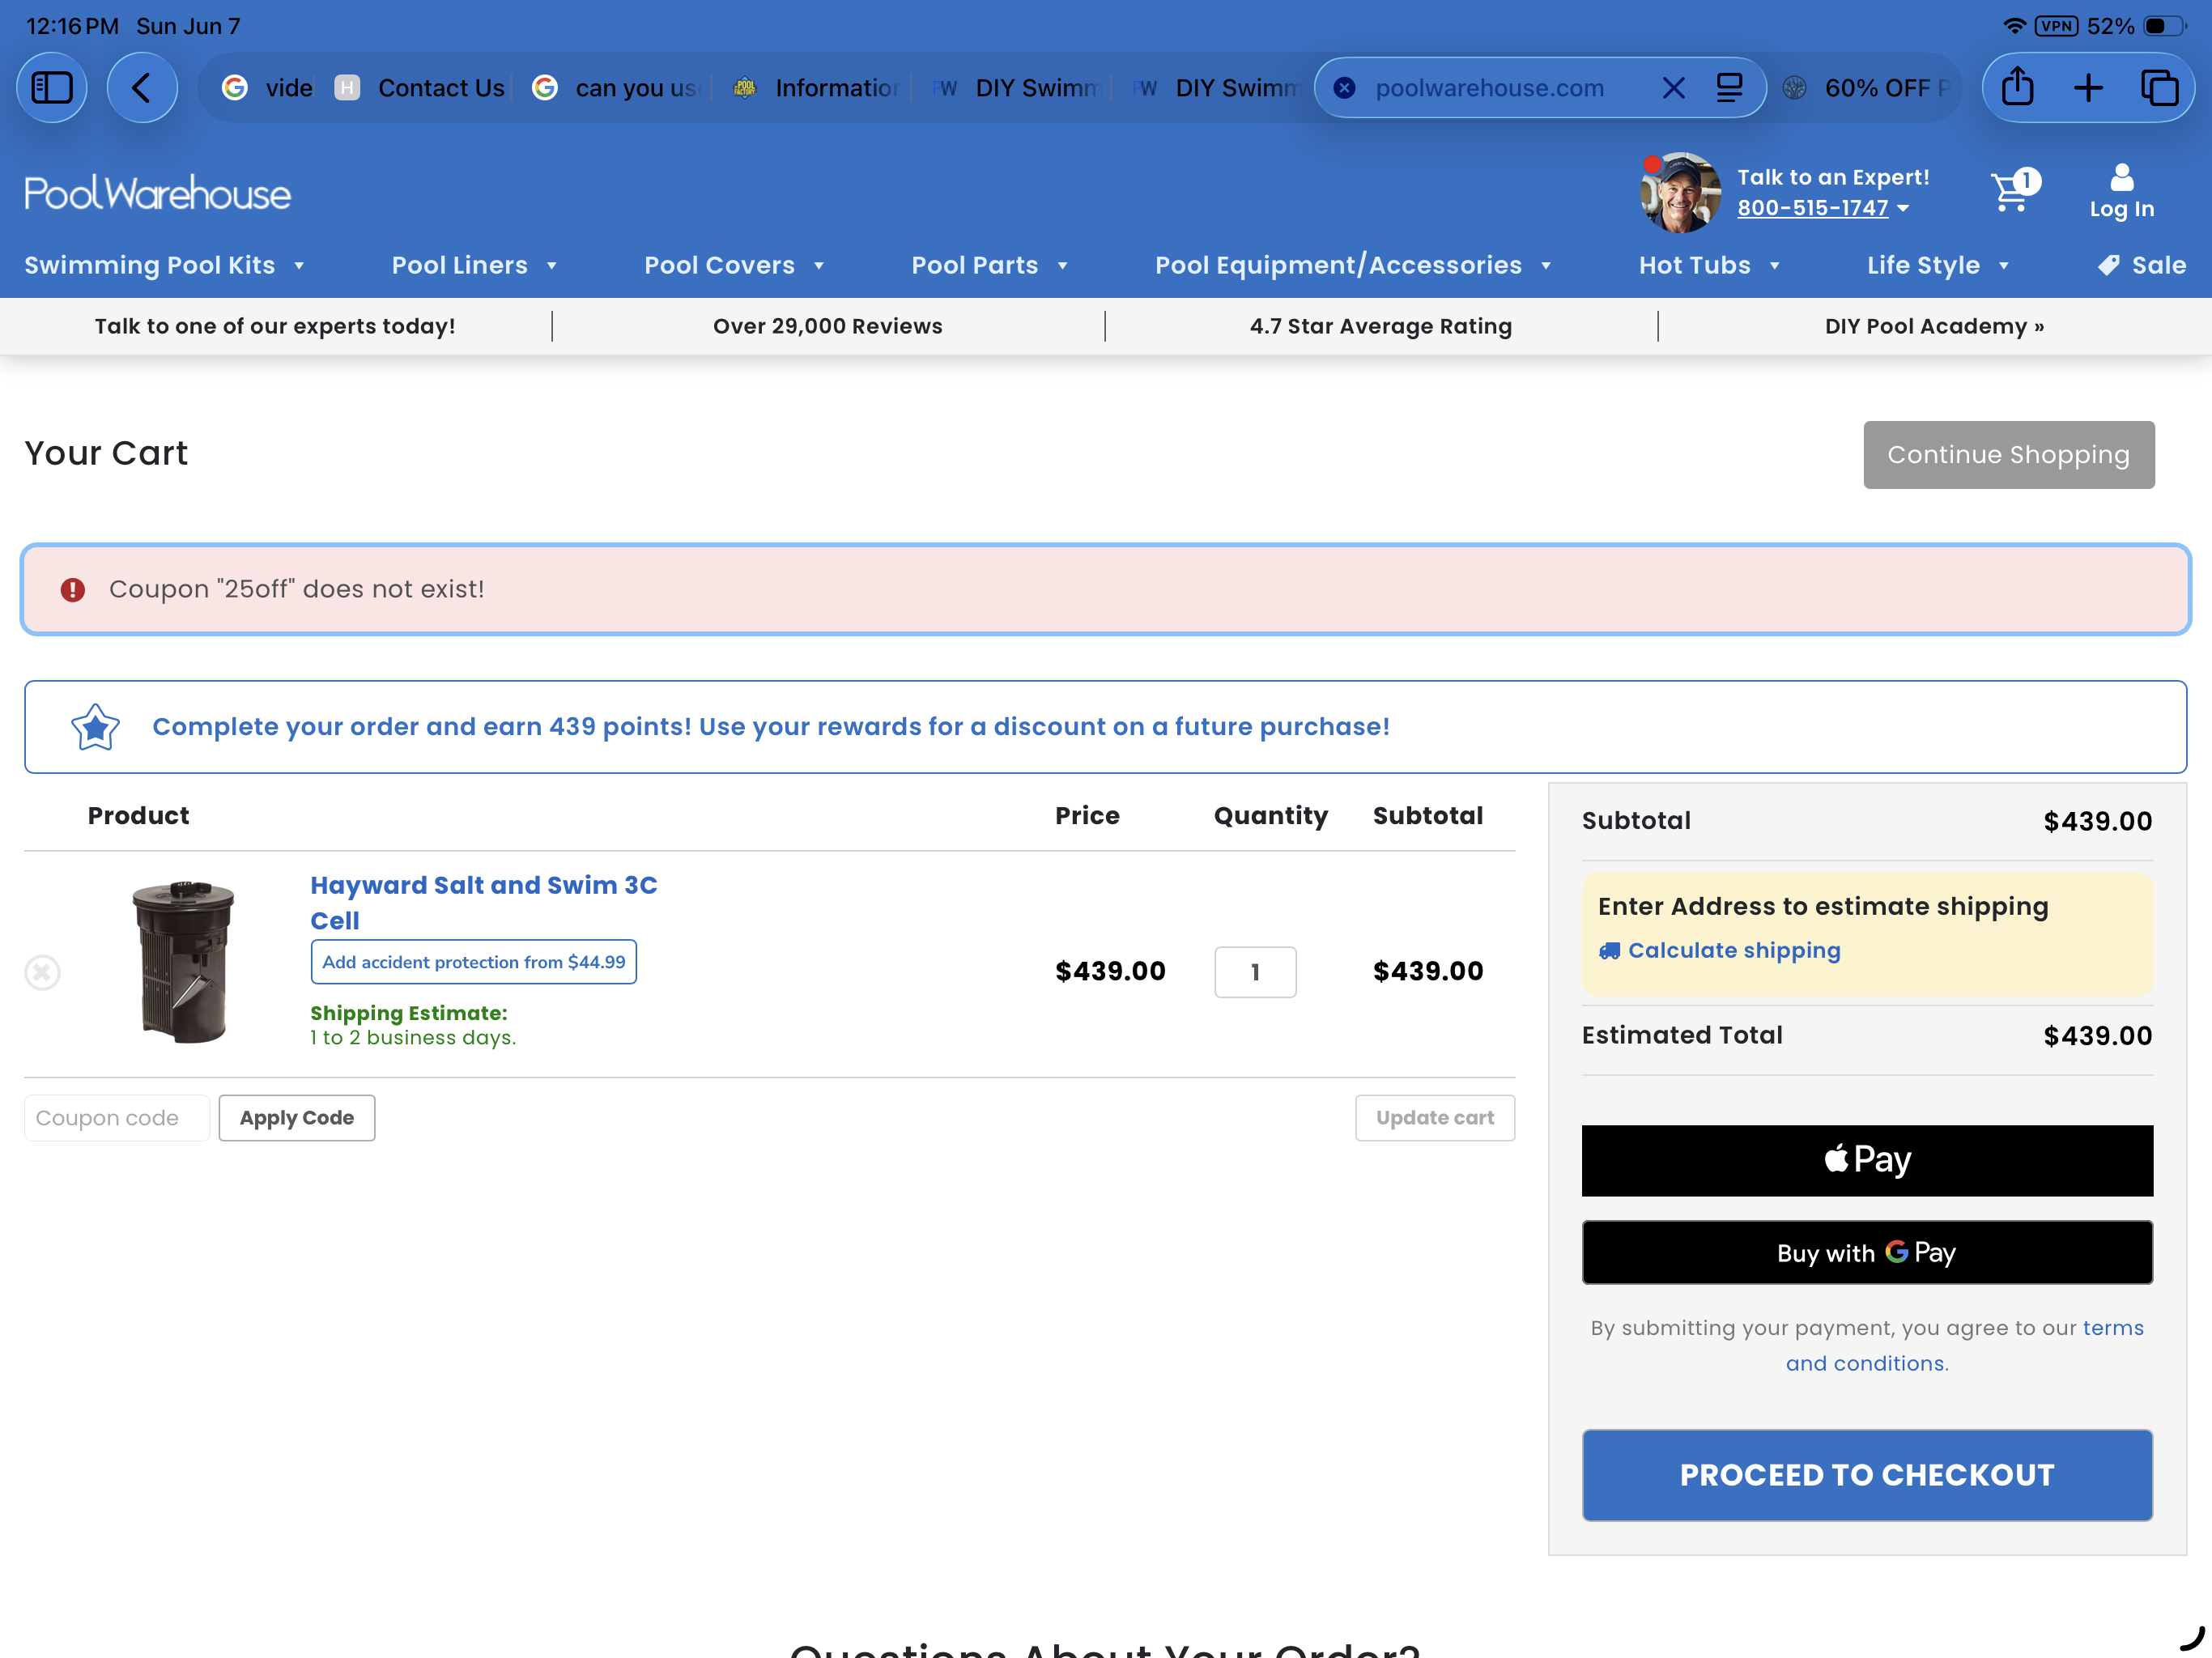This screenshot has height=1658, width=2212.
Task: Click the Apply Code button
Action: 297,1118
